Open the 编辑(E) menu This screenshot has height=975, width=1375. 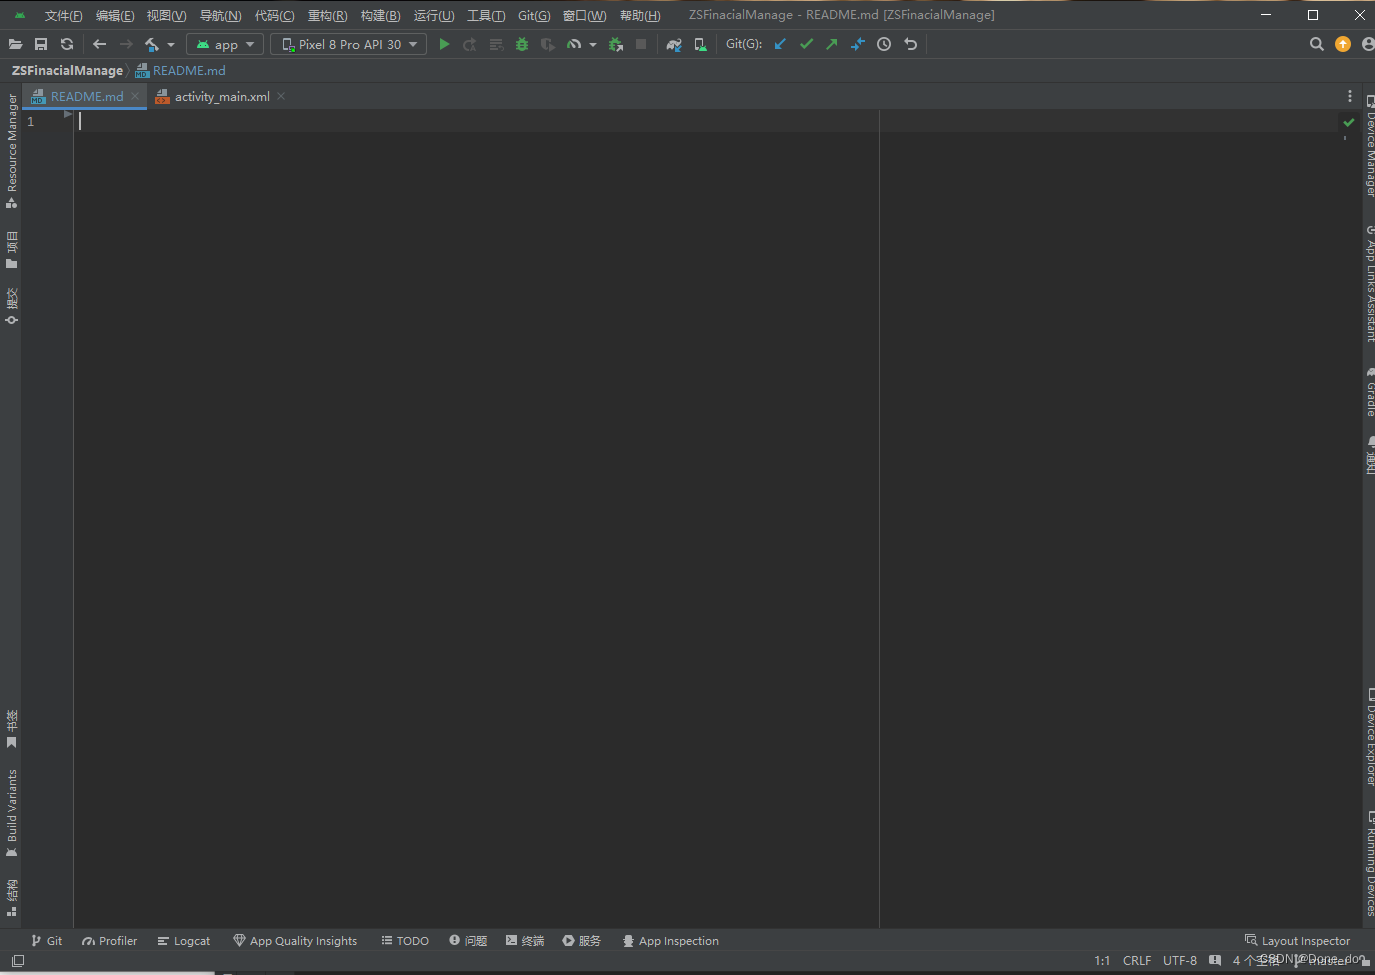(x=115, y=15)
